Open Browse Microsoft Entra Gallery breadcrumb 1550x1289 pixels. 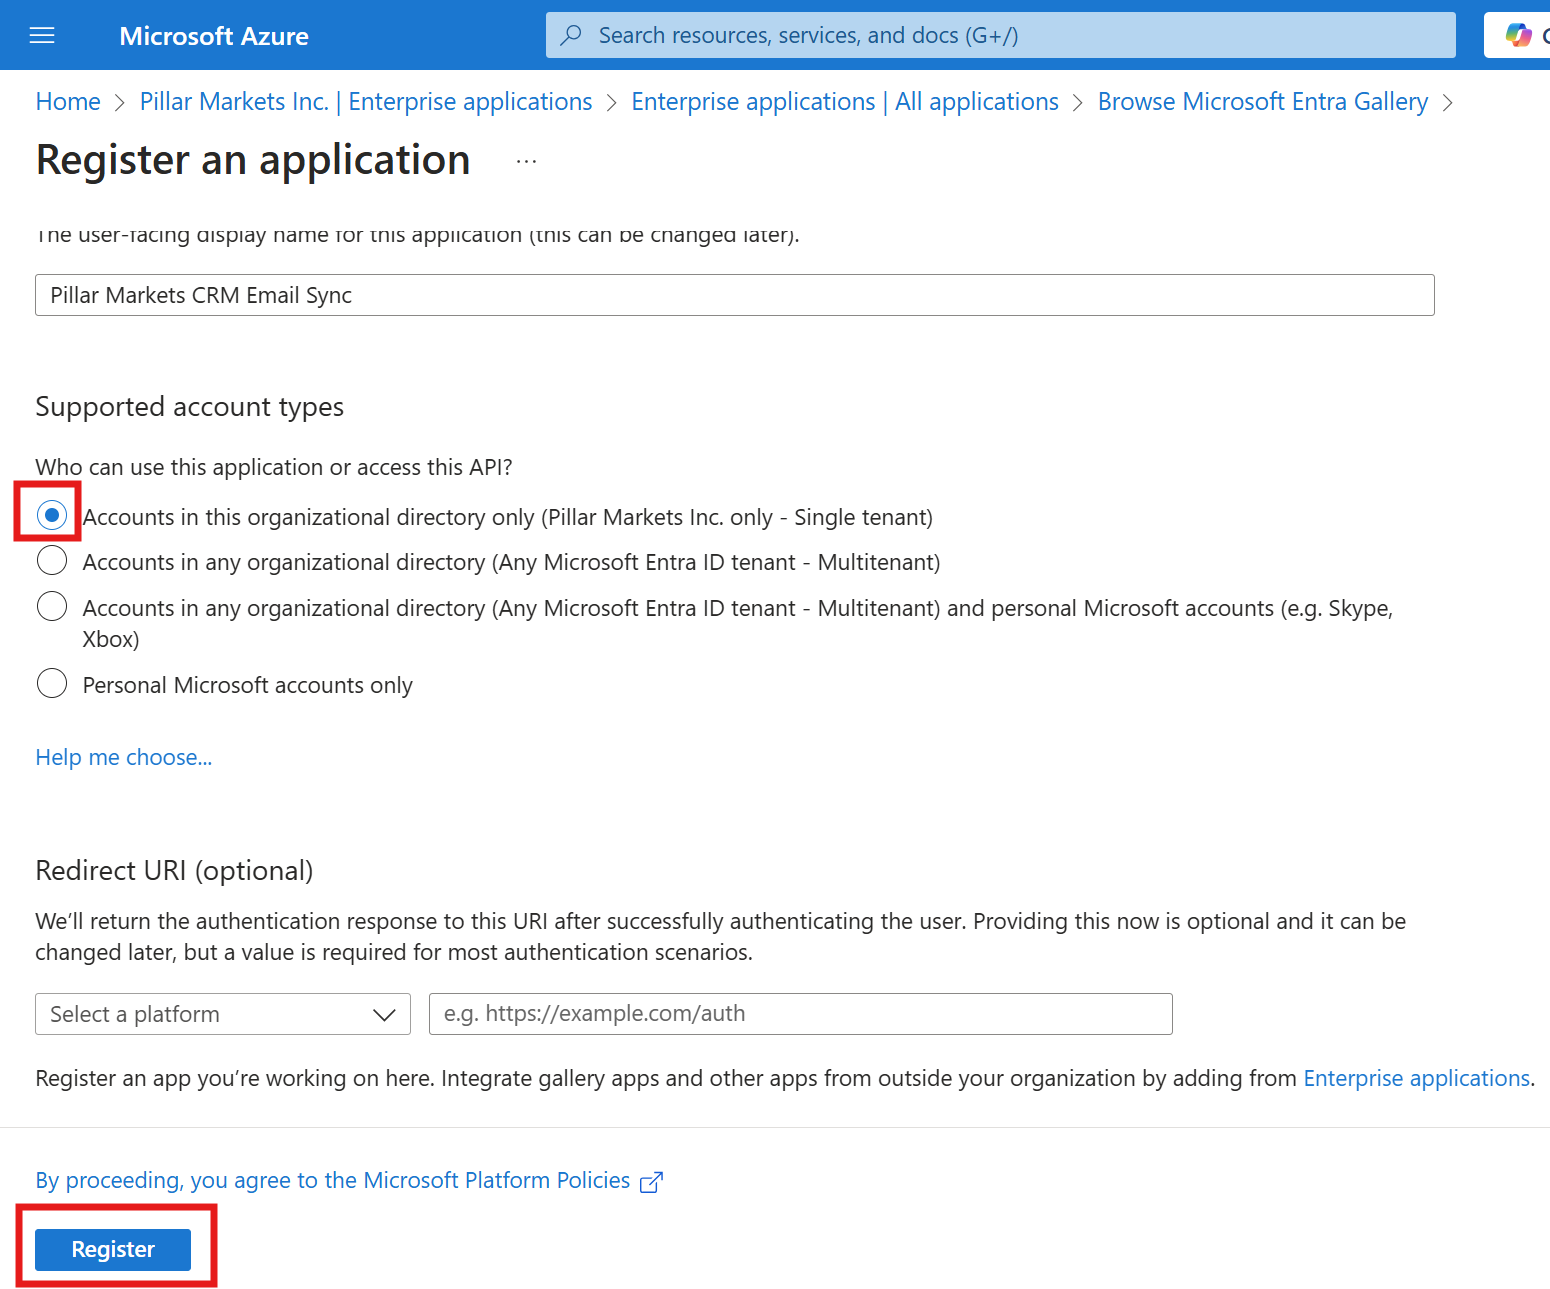tap(1262, 101)
